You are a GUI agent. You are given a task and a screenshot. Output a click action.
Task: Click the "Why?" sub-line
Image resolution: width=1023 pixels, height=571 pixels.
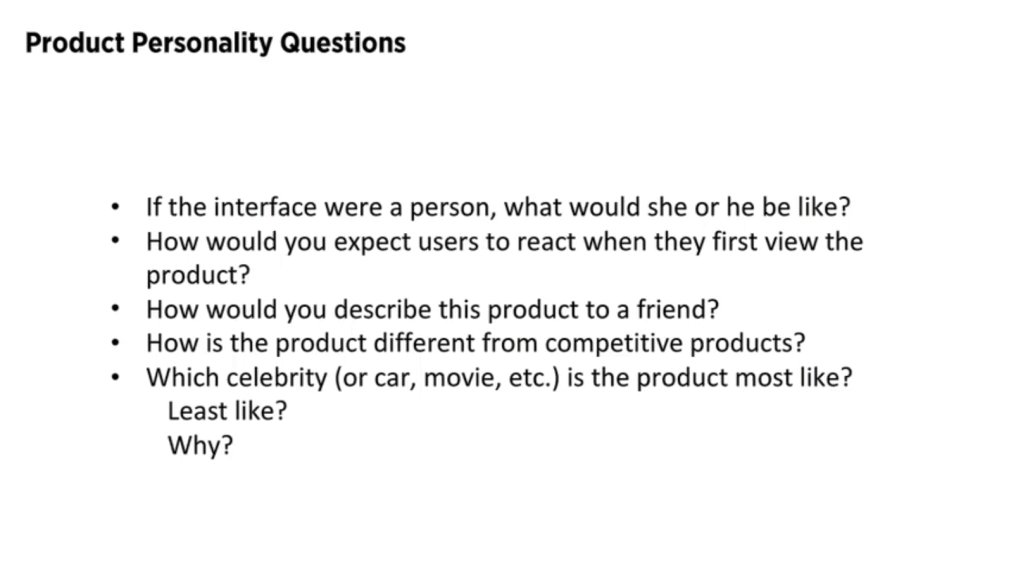pyautogui.click(x=200, y=445)
